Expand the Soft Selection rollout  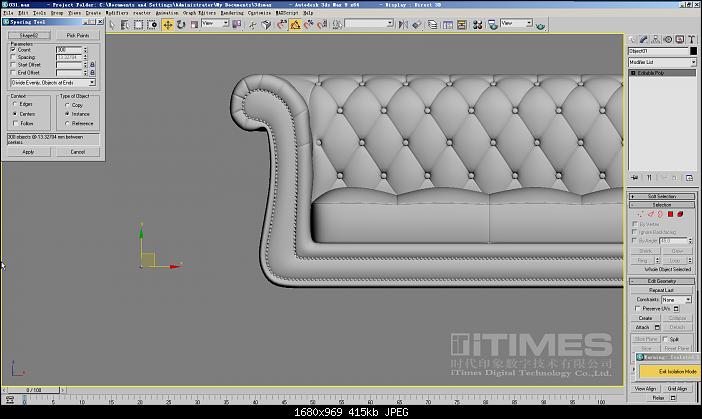click(x=662, y=197)
